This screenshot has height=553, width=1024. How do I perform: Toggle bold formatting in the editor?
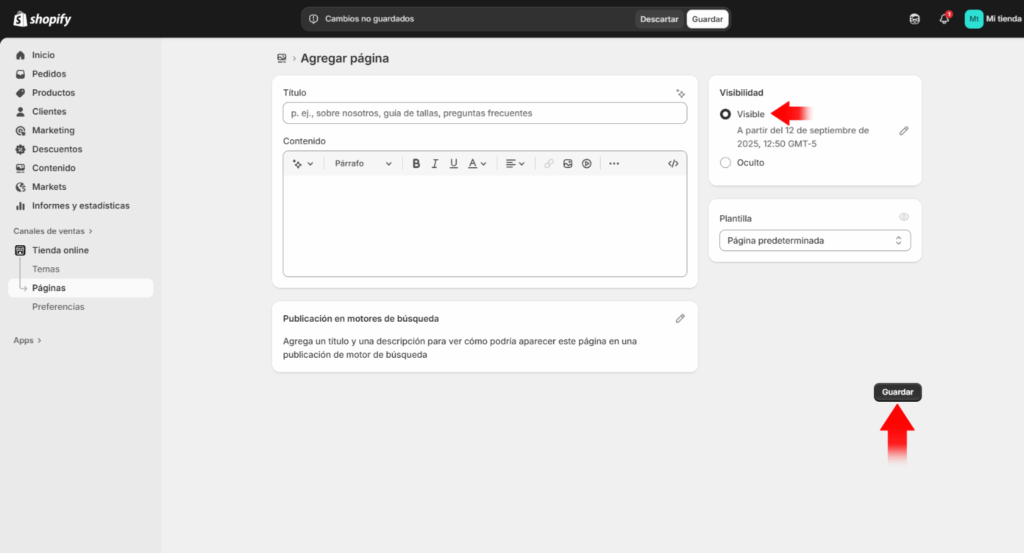tap(417, 163)
